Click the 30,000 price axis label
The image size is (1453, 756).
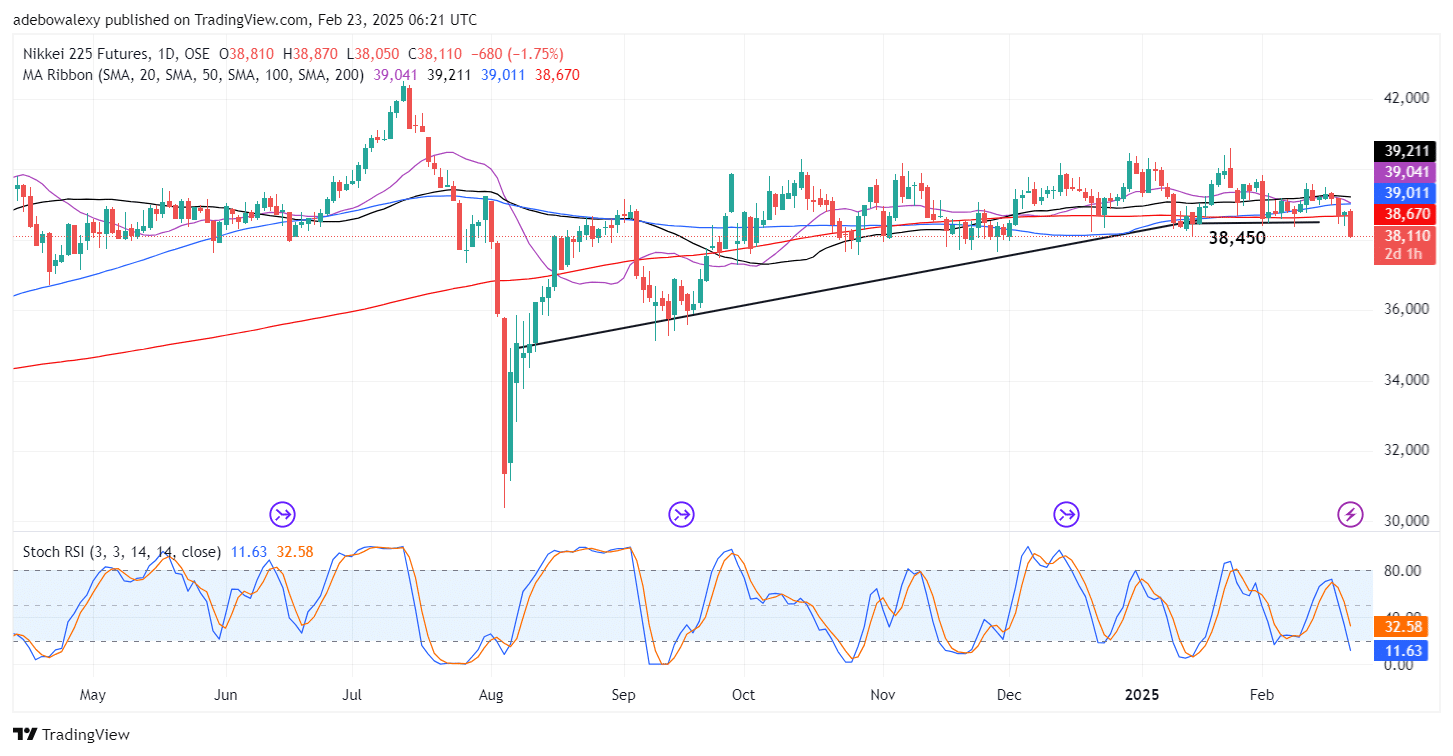pyautogui.click(x=1405, y=521)
